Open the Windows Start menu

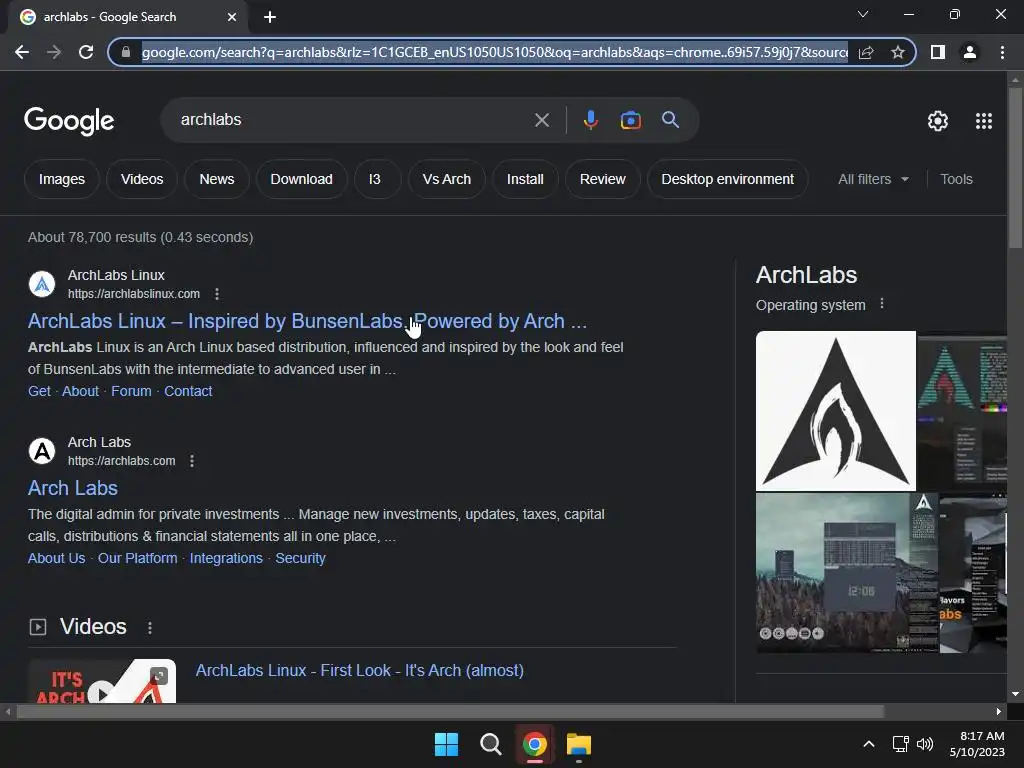(x=447, y=744)
